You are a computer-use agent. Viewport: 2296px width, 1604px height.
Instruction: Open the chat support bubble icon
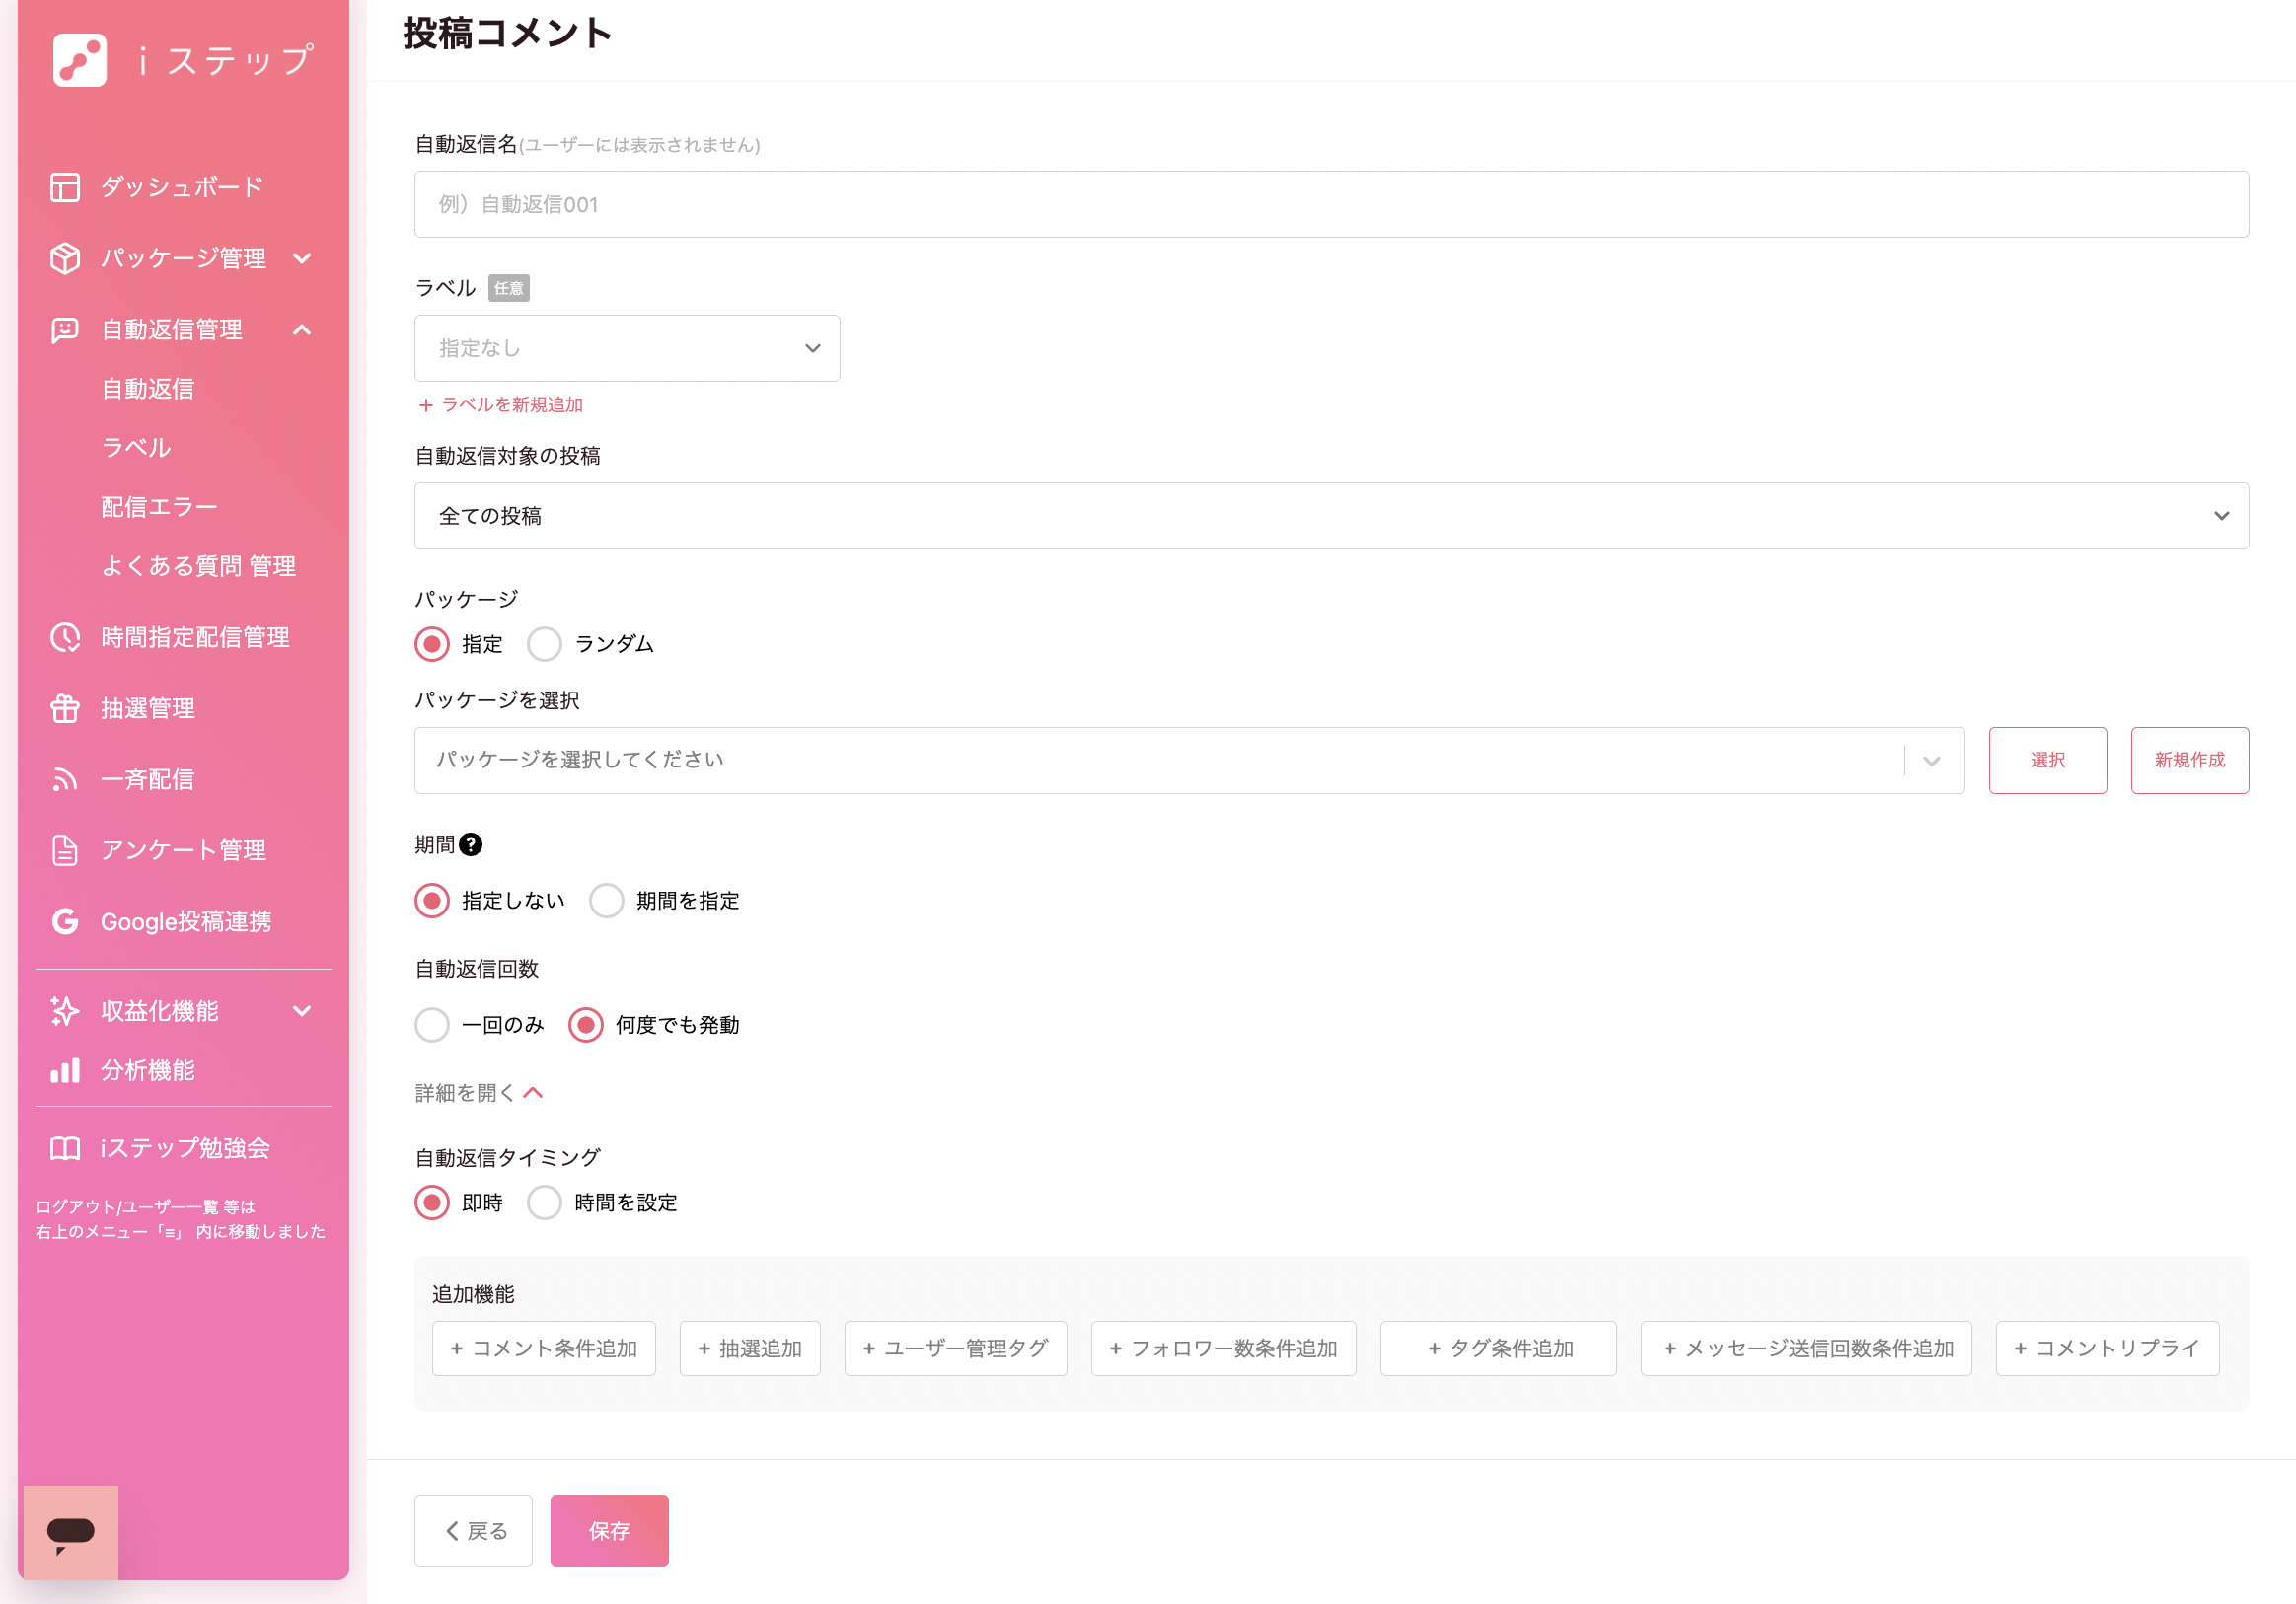(x=70, y=1532)
